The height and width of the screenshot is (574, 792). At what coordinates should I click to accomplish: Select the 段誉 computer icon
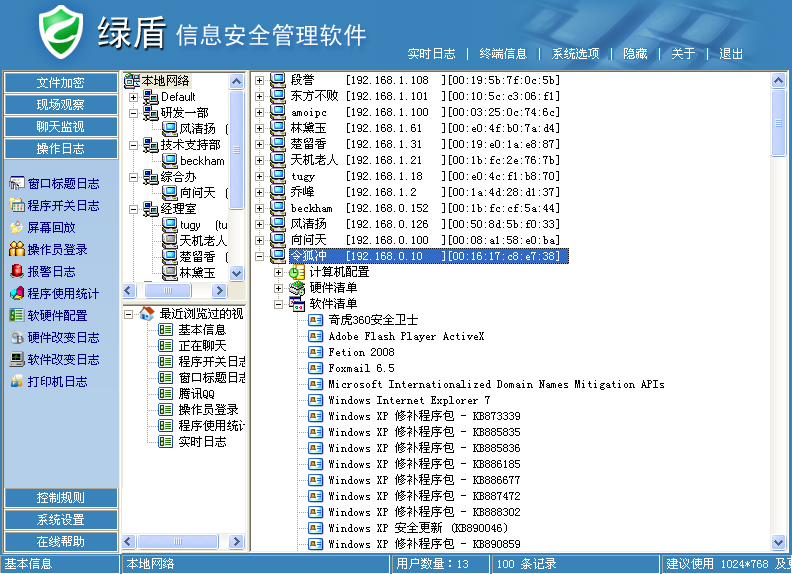coord(278,80)
